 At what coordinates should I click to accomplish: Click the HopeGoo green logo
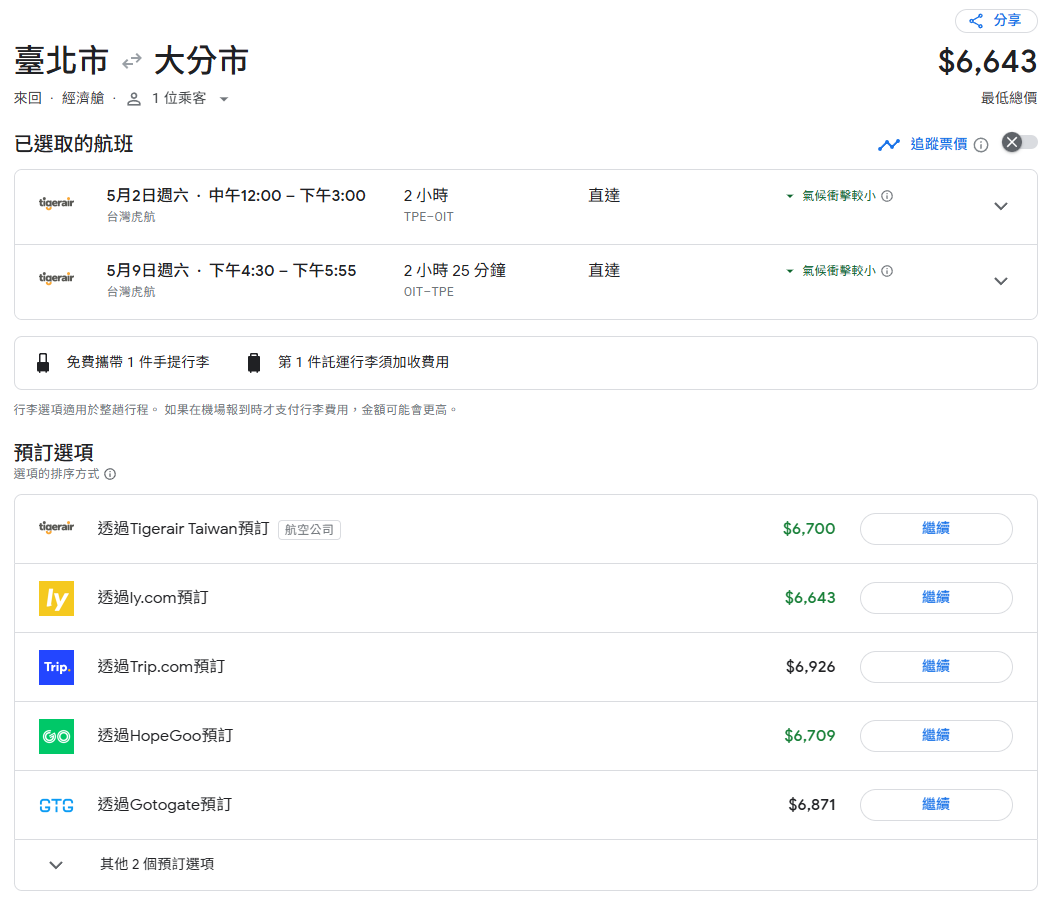(56, 735)
